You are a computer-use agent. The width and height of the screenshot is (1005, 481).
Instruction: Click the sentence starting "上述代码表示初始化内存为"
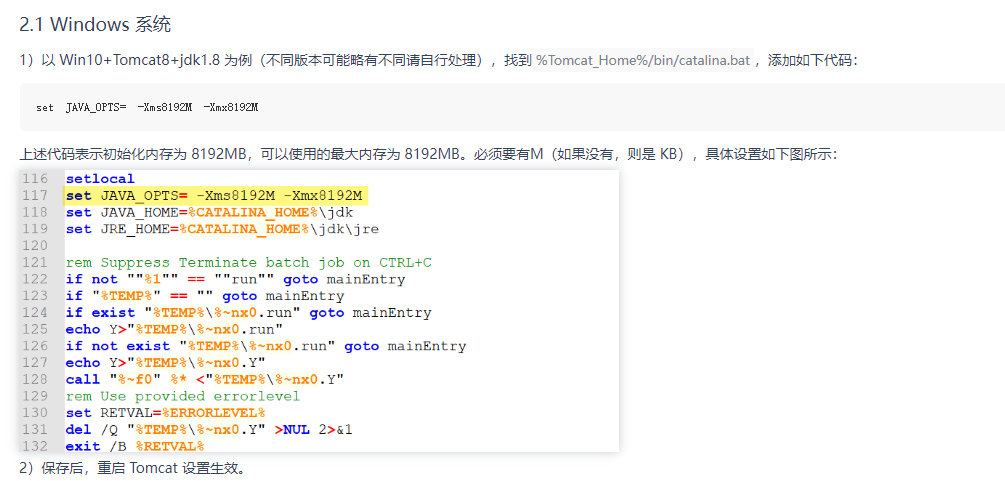(x=428, y=155)
